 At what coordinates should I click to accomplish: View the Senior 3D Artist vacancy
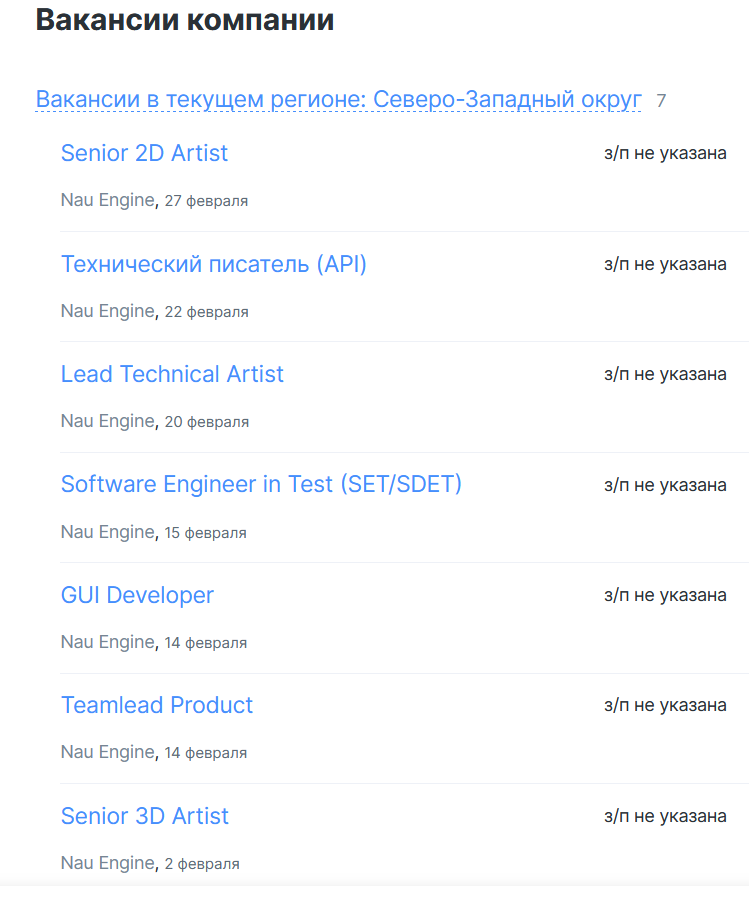[145, 816]
